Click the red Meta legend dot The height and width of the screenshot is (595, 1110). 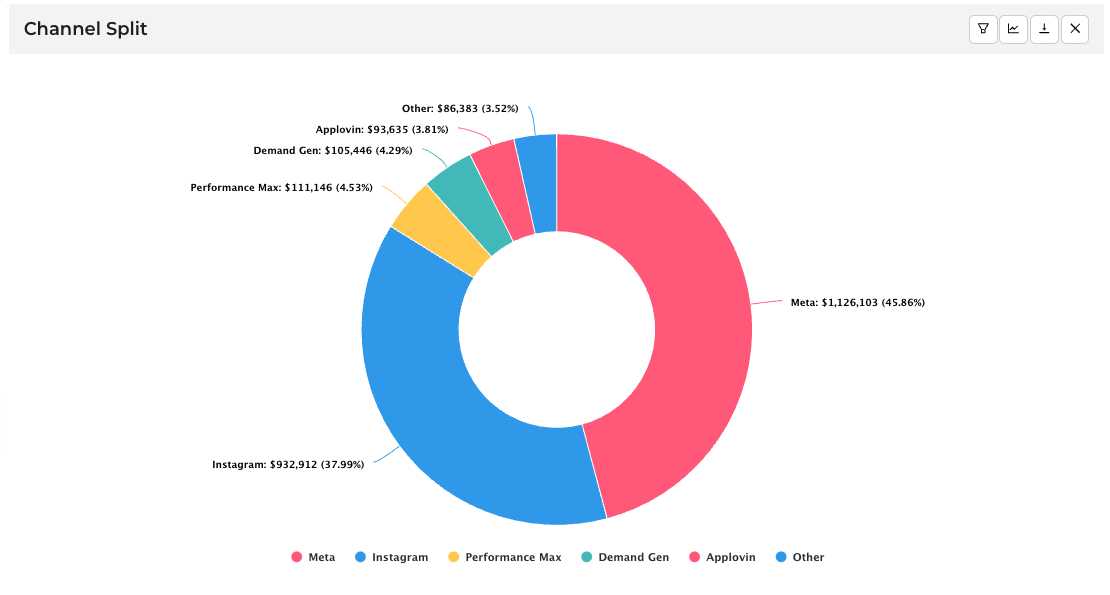295,557
